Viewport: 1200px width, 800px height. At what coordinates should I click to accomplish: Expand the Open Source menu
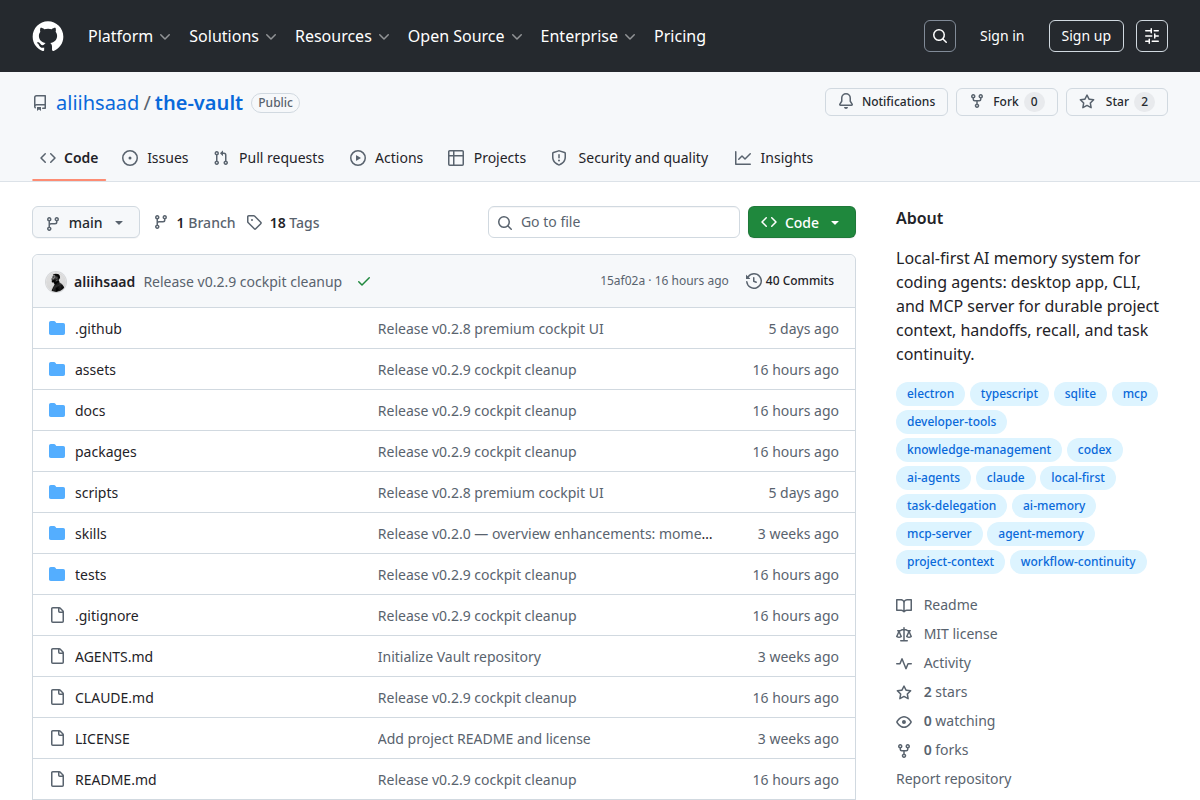coord(465,36)
